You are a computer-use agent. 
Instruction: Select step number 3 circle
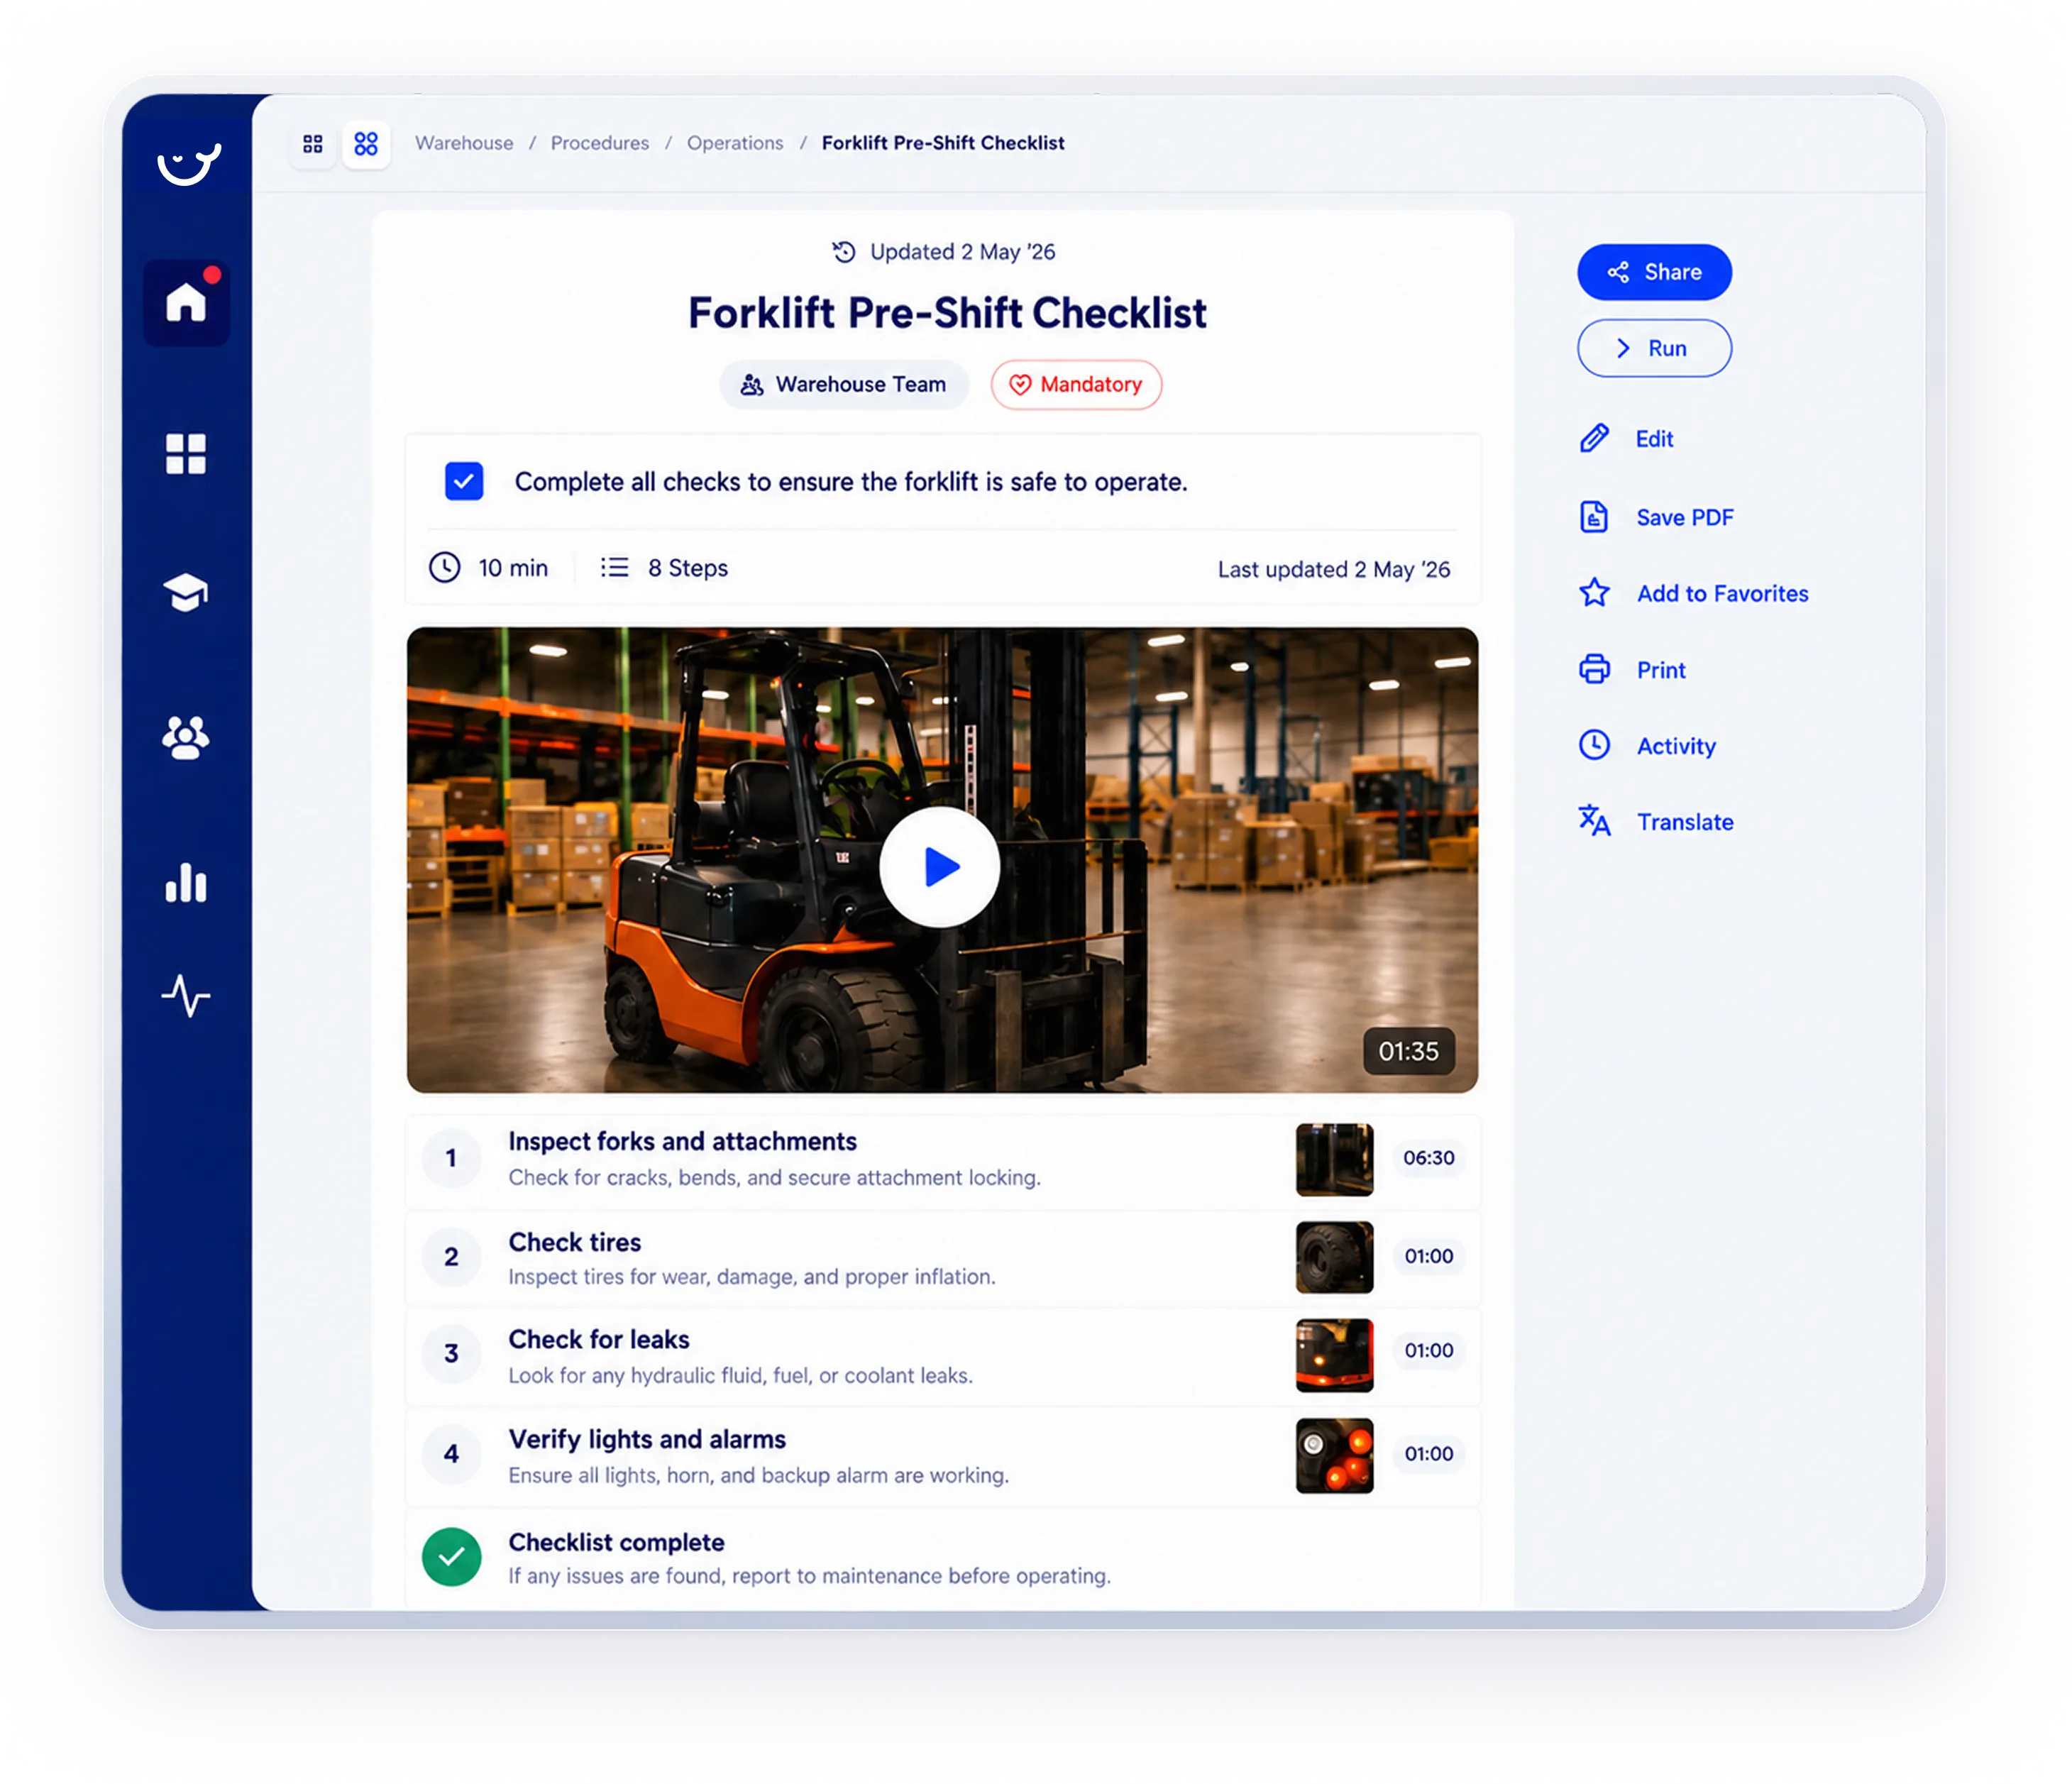452,1354
